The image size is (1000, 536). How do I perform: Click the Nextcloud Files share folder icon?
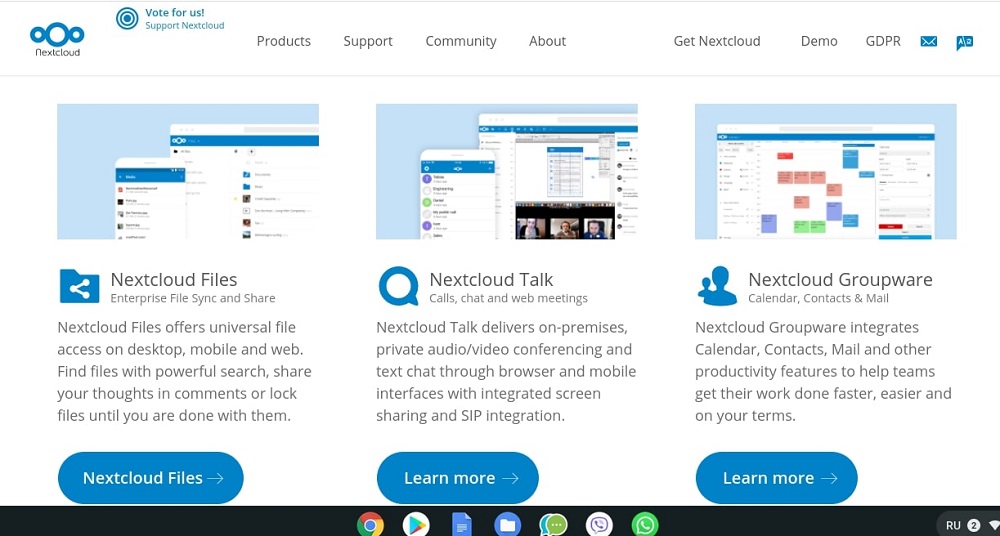click(x=79, y=286)
